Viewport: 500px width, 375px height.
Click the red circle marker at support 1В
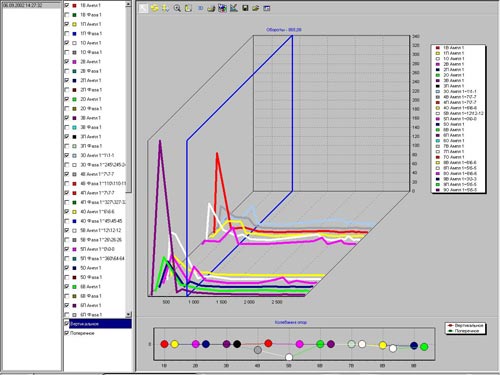tap(164, 344)
